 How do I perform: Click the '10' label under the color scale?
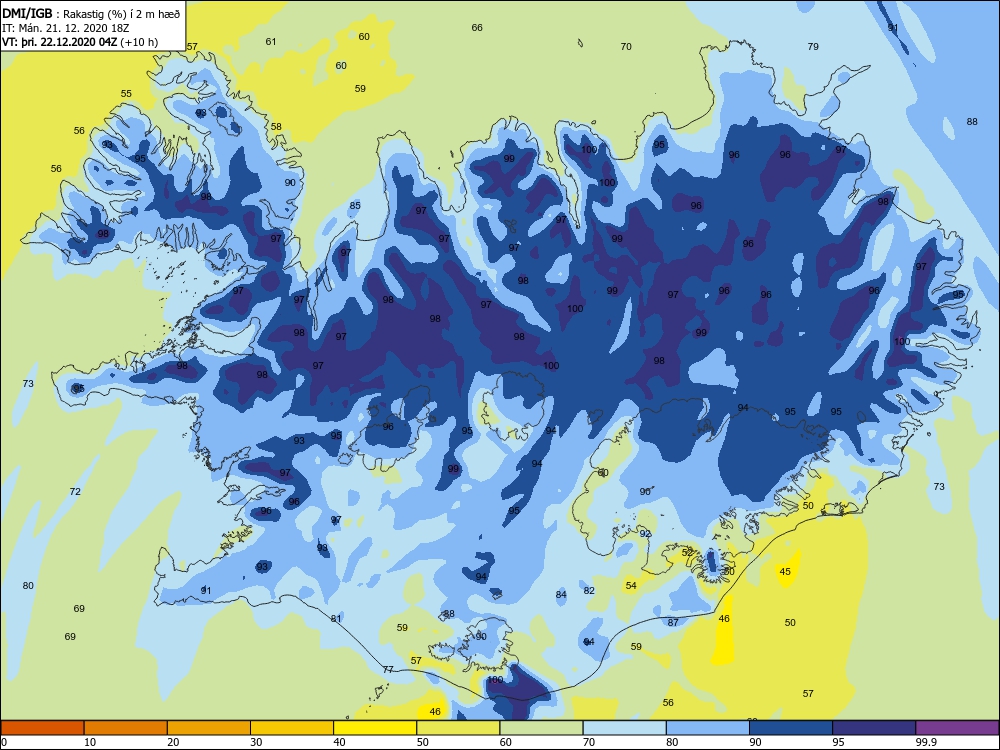tap(90, 742)
